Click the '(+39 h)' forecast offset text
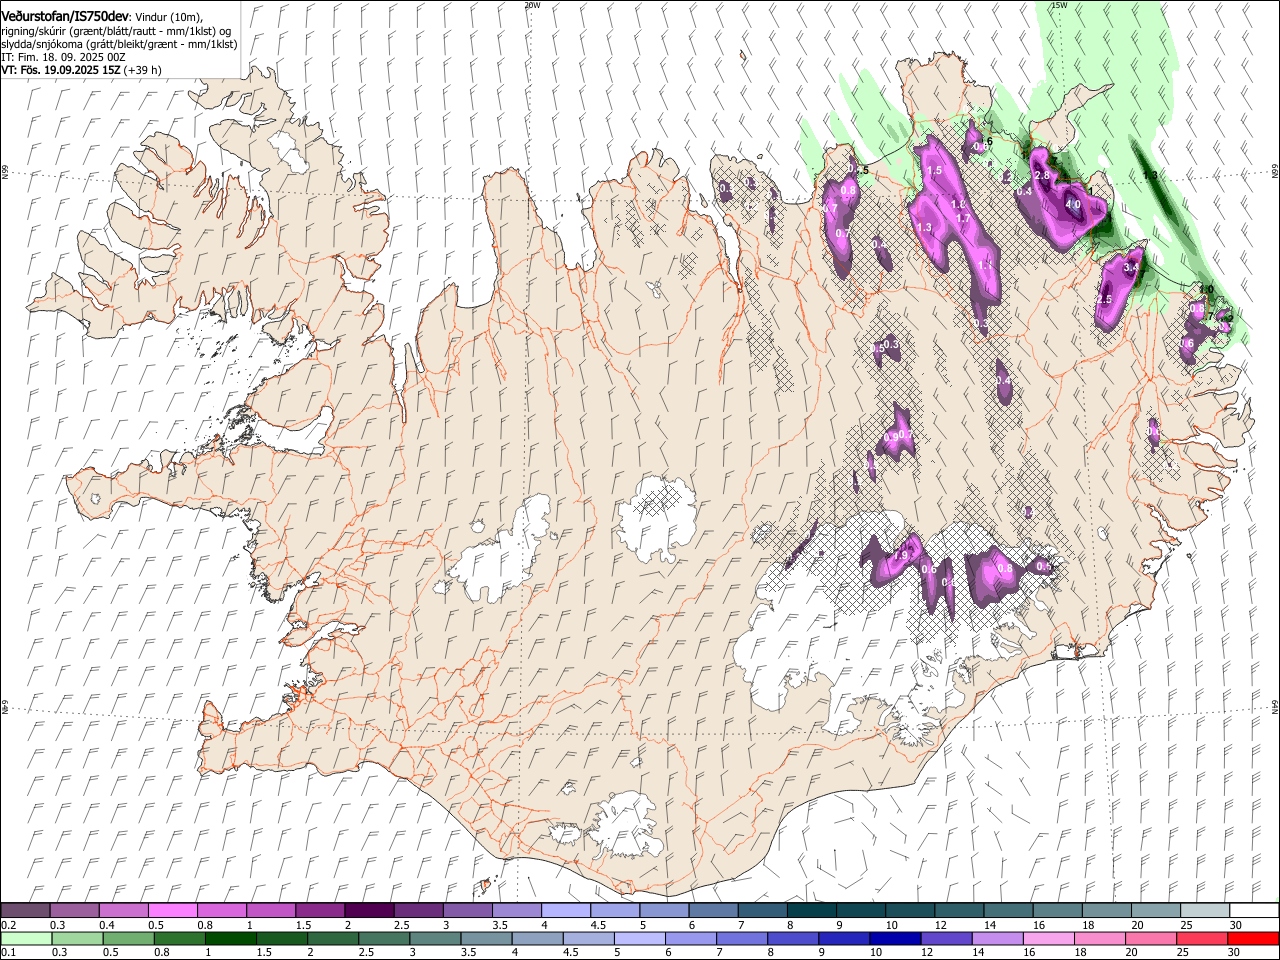 coord(143,71)
